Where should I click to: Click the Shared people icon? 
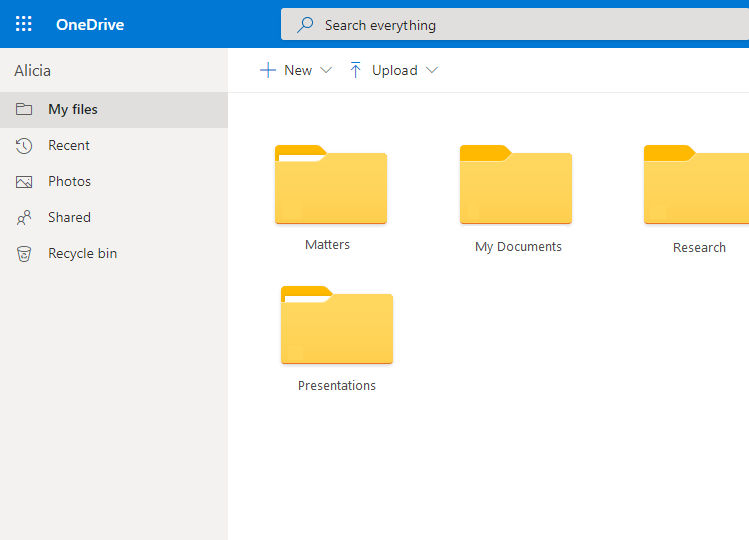[24, 217]
